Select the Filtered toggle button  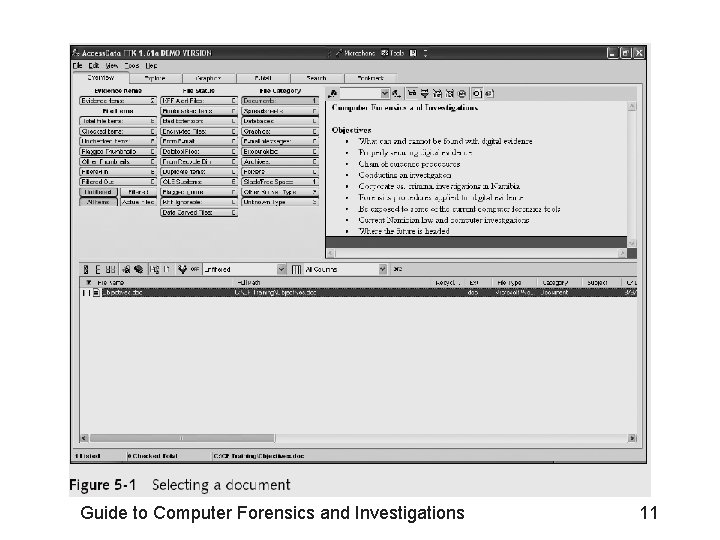(138, 192)
